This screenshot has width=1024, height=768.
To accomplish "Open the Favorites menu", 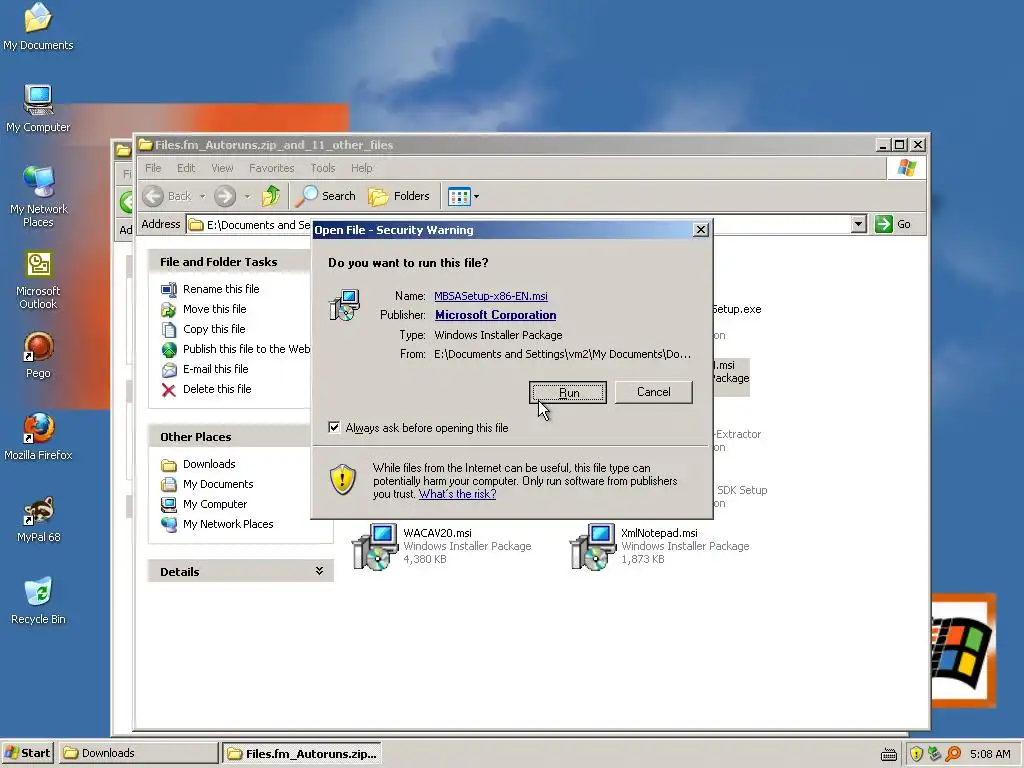I will pyautogui.click(x=272, y=168).
